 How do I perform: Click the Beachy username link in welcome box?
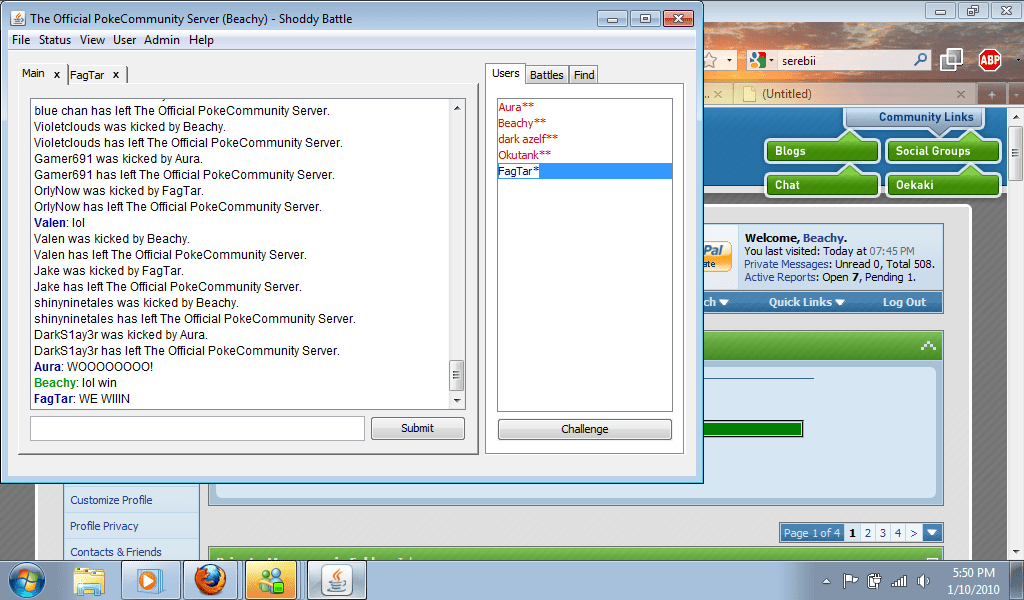coord(823,238)
